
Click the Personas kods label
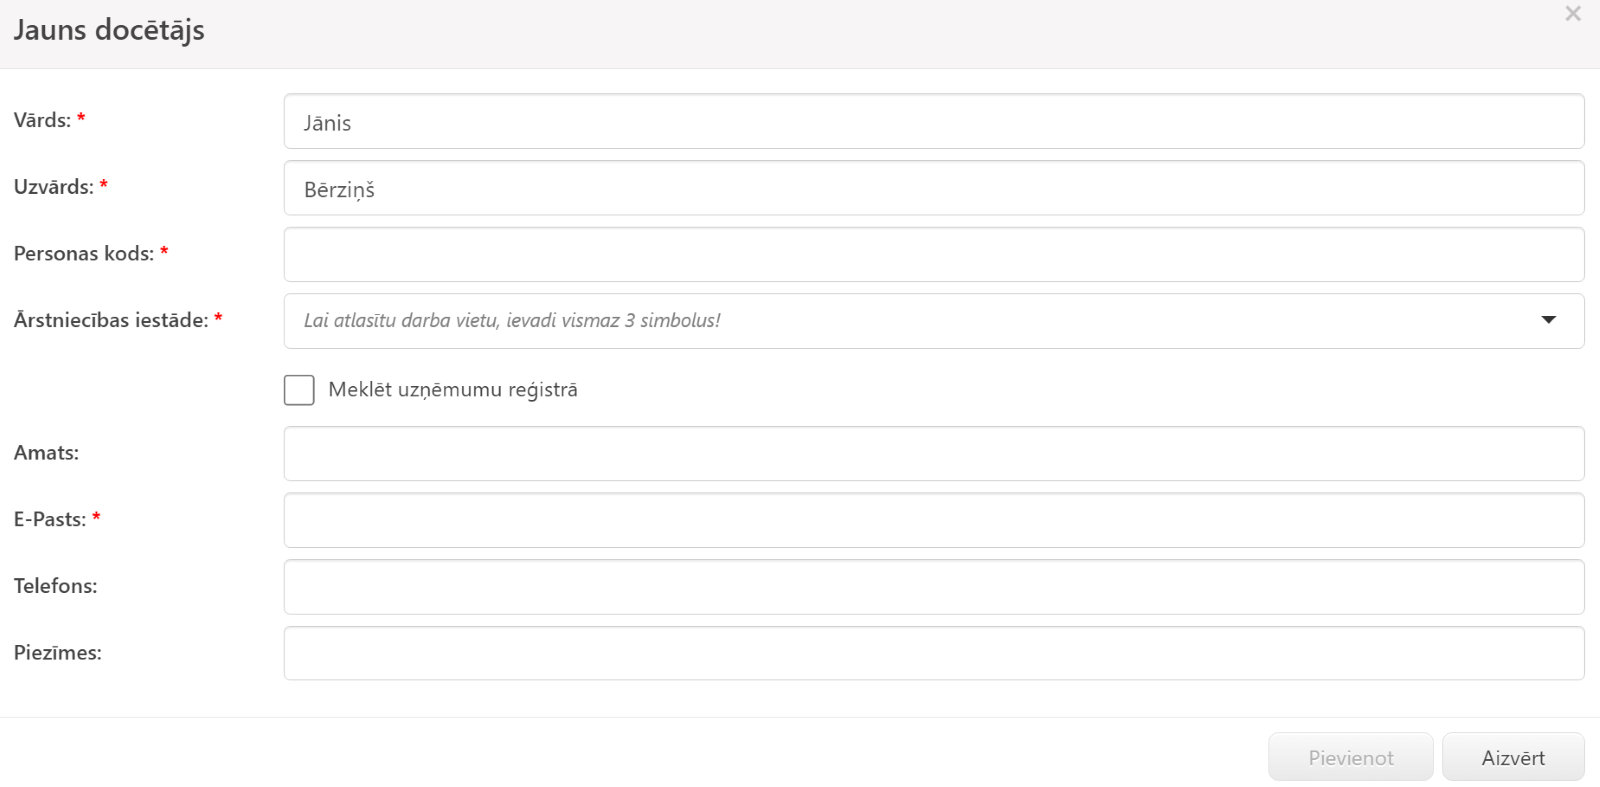pyautogui.click(x=84, y=254)
